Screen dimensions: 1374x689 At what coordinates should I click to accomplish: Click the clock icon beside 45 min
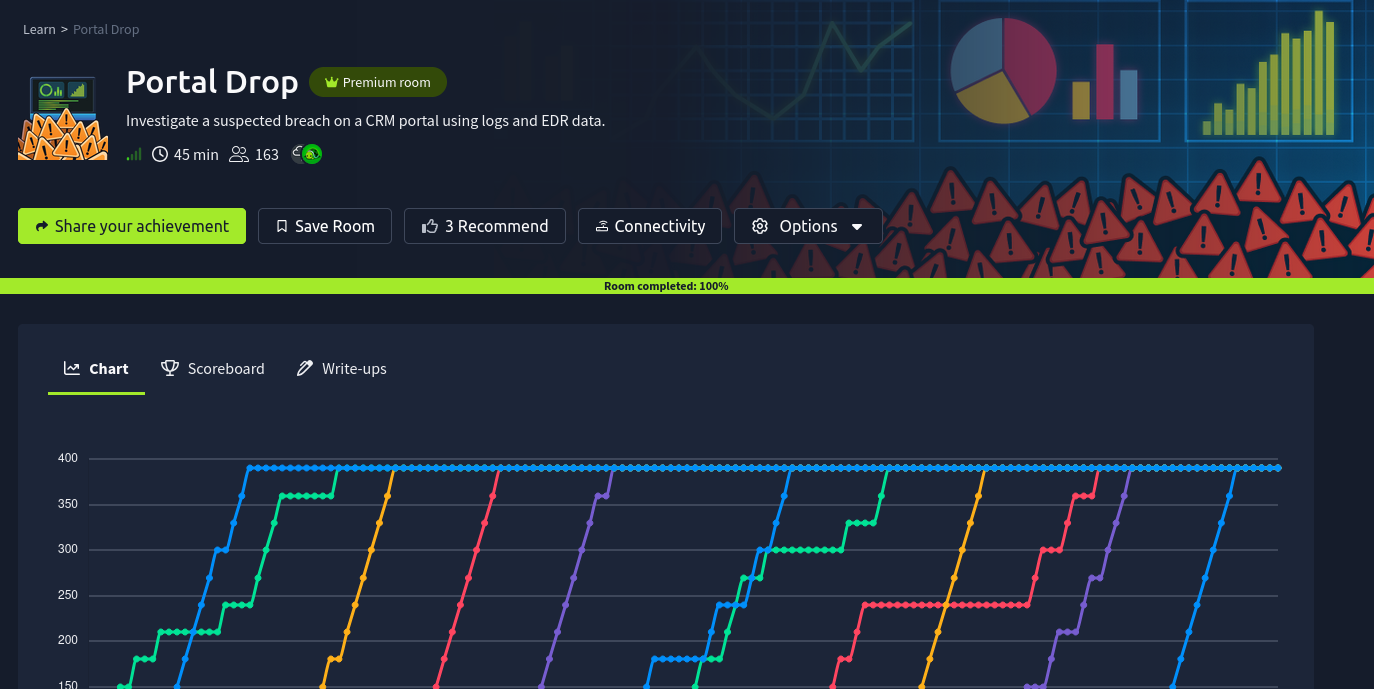160,154
